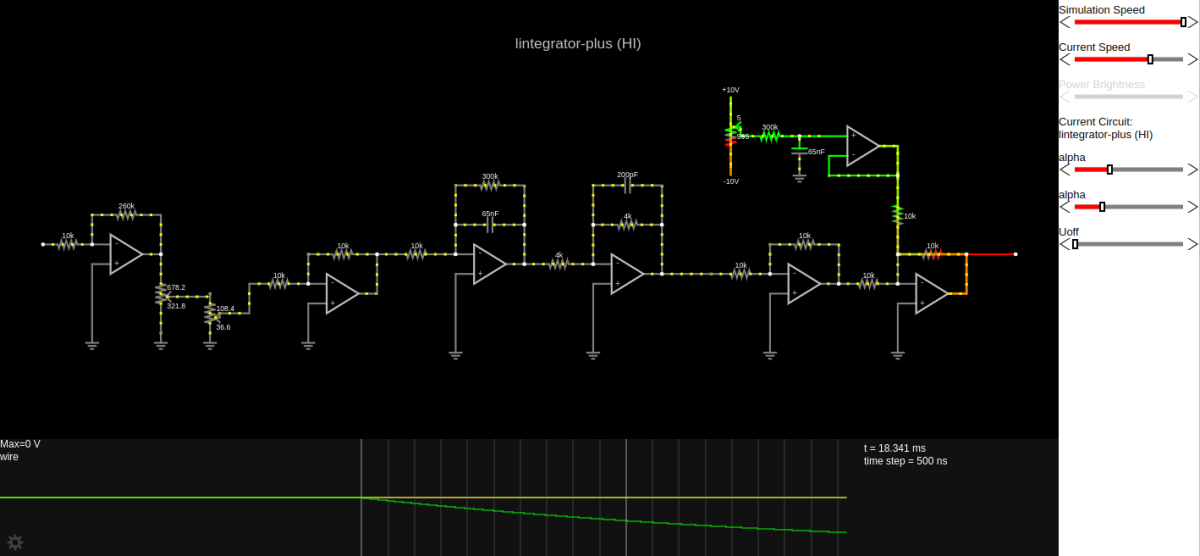Viewport: 1200px width, 556px height.
Task: Click left arrow of Current Speed slider
Action: (1066, 59)
